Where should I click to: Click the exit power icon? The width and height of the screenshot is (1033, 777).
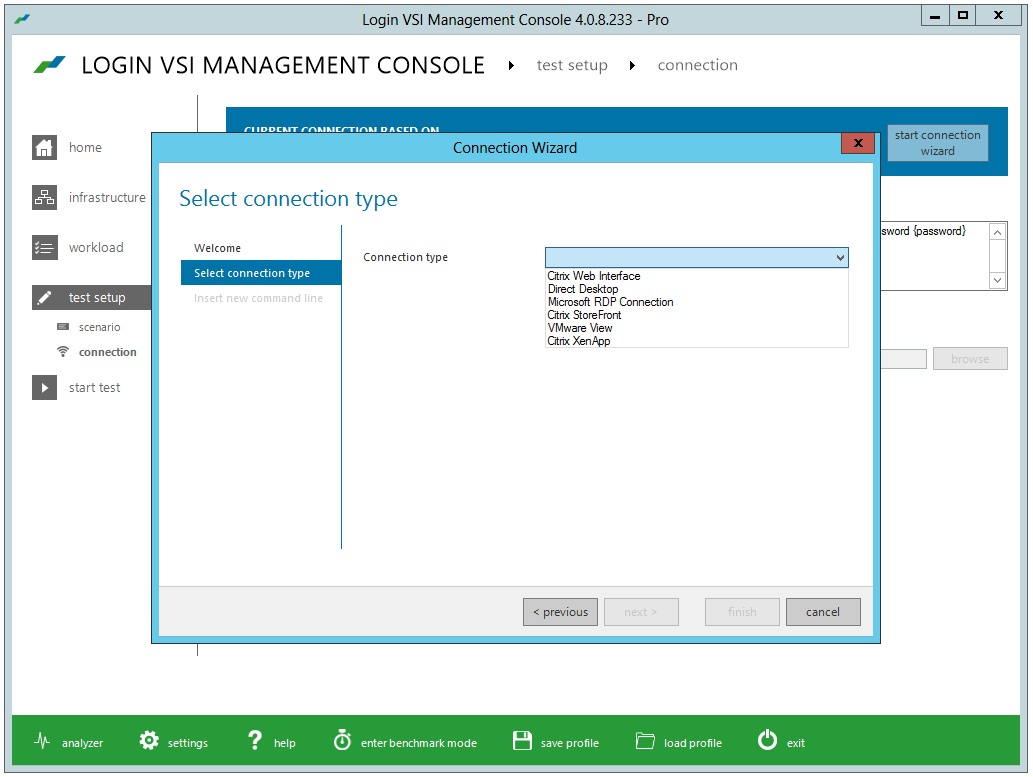pos(768,740)
